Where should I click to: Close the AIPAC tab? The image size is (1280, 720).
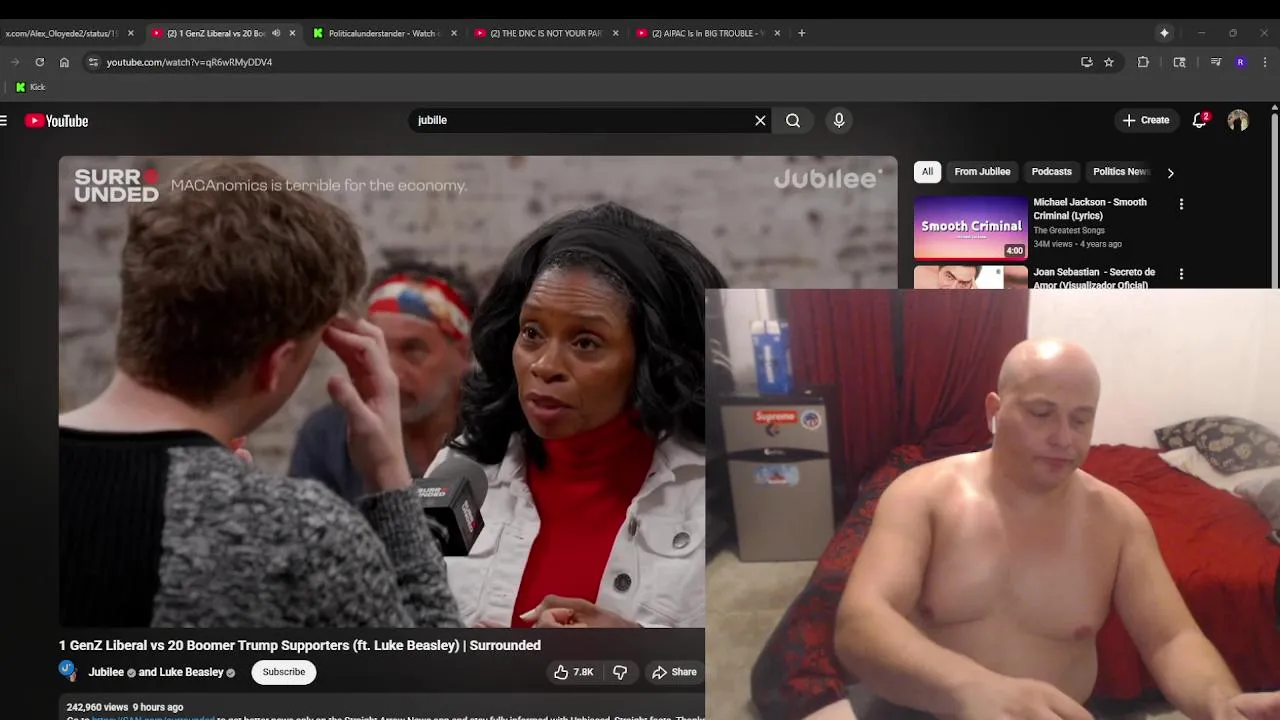(777, 33)
